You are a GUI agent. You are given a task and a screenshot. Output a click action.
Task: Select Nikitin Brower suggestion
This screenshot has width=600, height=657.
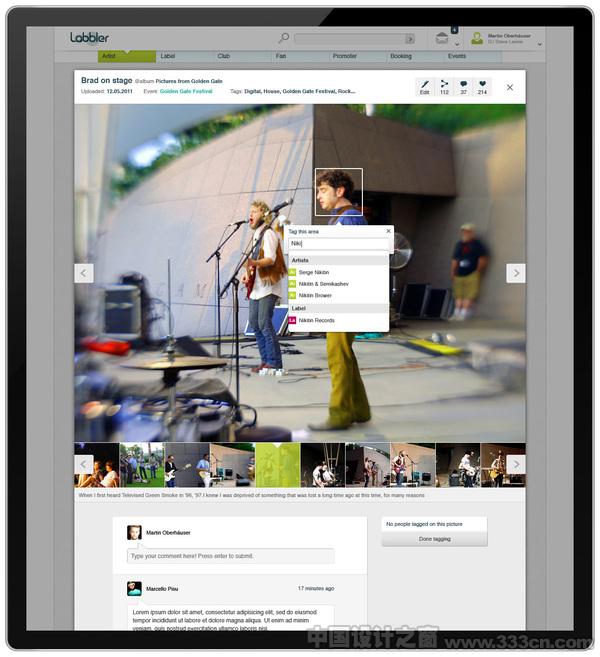(x=338, y=295)
